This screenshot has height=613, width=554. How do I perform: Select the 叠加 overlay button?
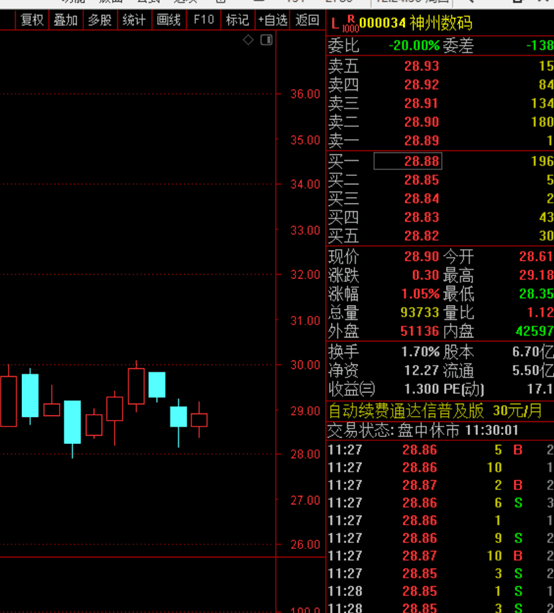pyautogui.click(x=66, y=20)
